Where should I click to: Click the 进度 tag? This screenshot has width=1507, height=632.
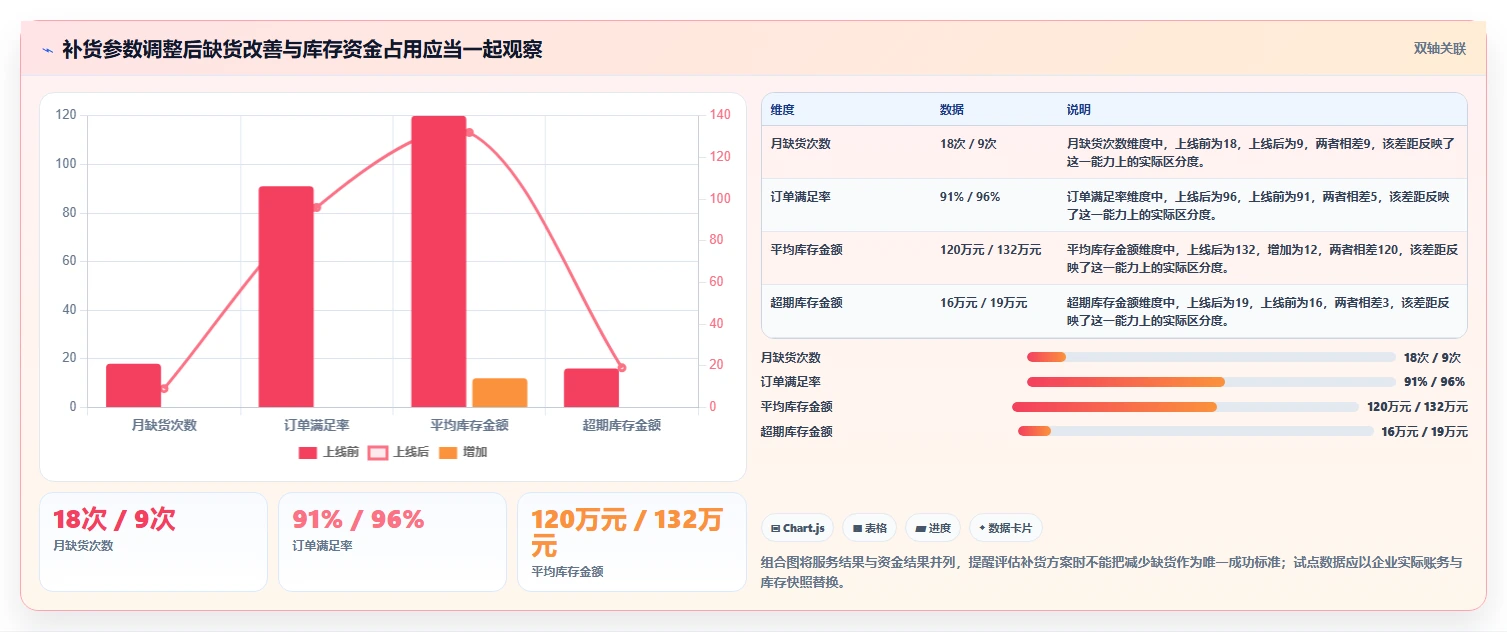click(x=933, y=528)
